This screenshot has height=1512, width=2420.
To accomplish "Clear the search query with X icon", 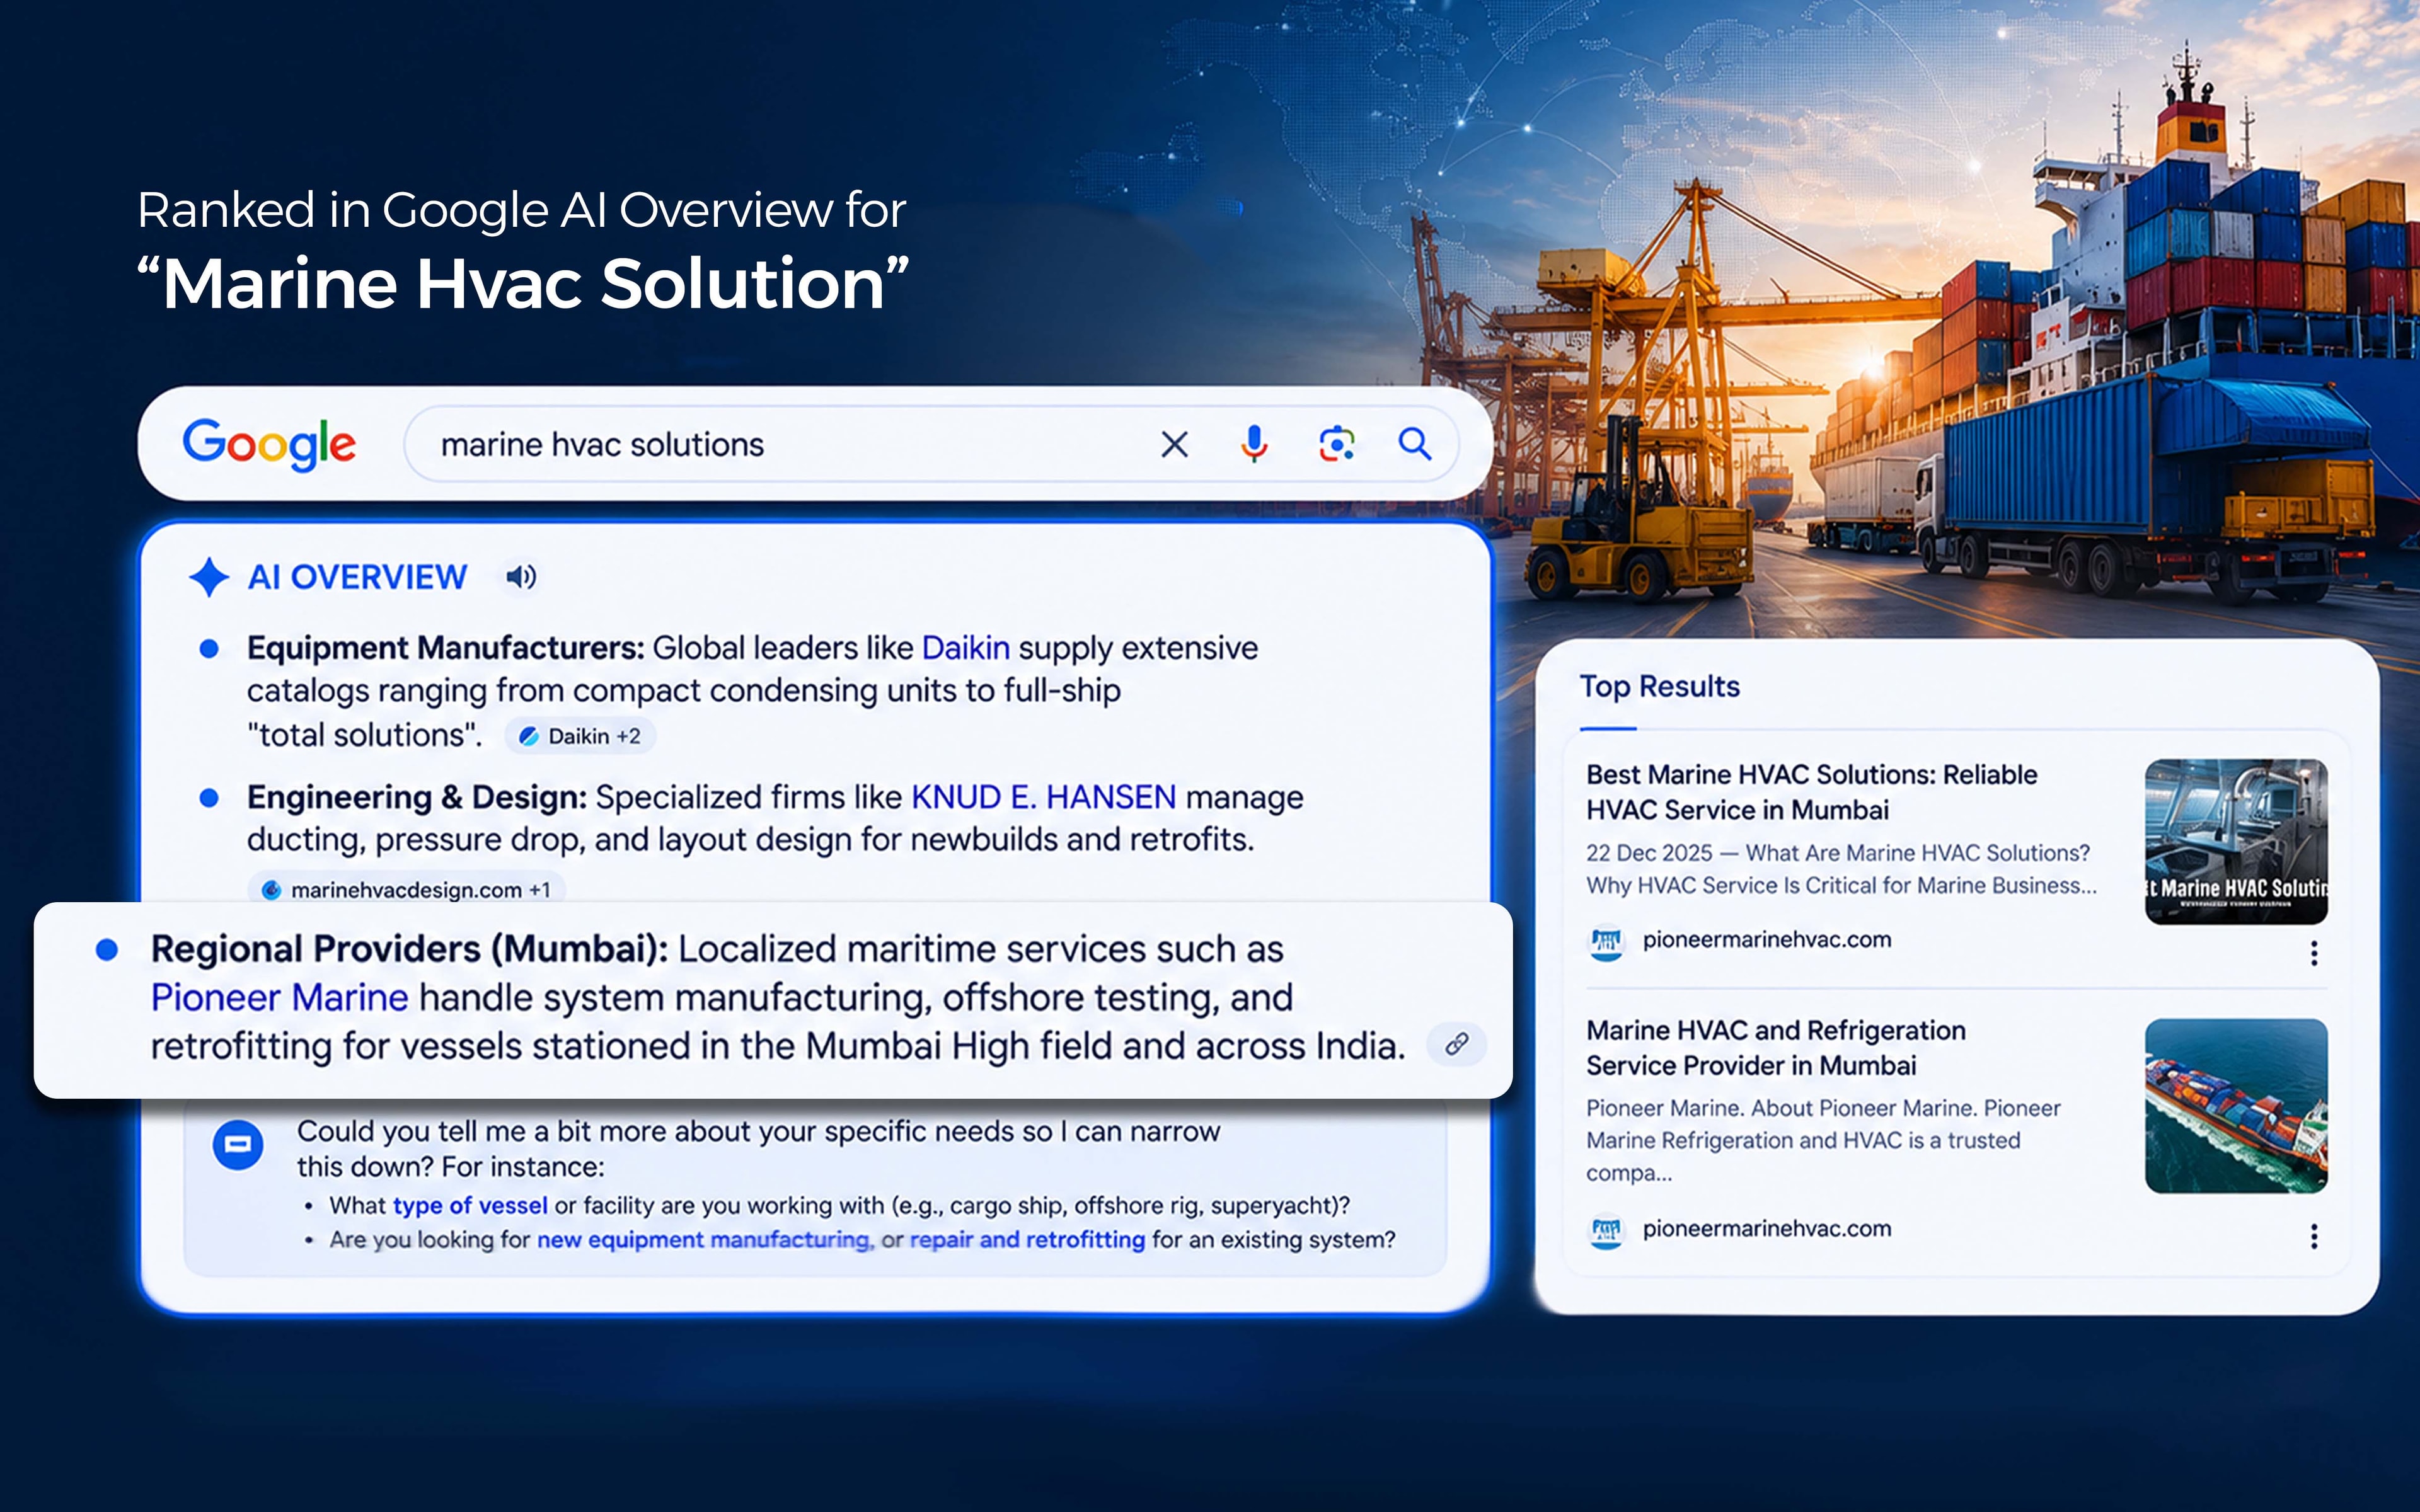I will point(1175,444).
